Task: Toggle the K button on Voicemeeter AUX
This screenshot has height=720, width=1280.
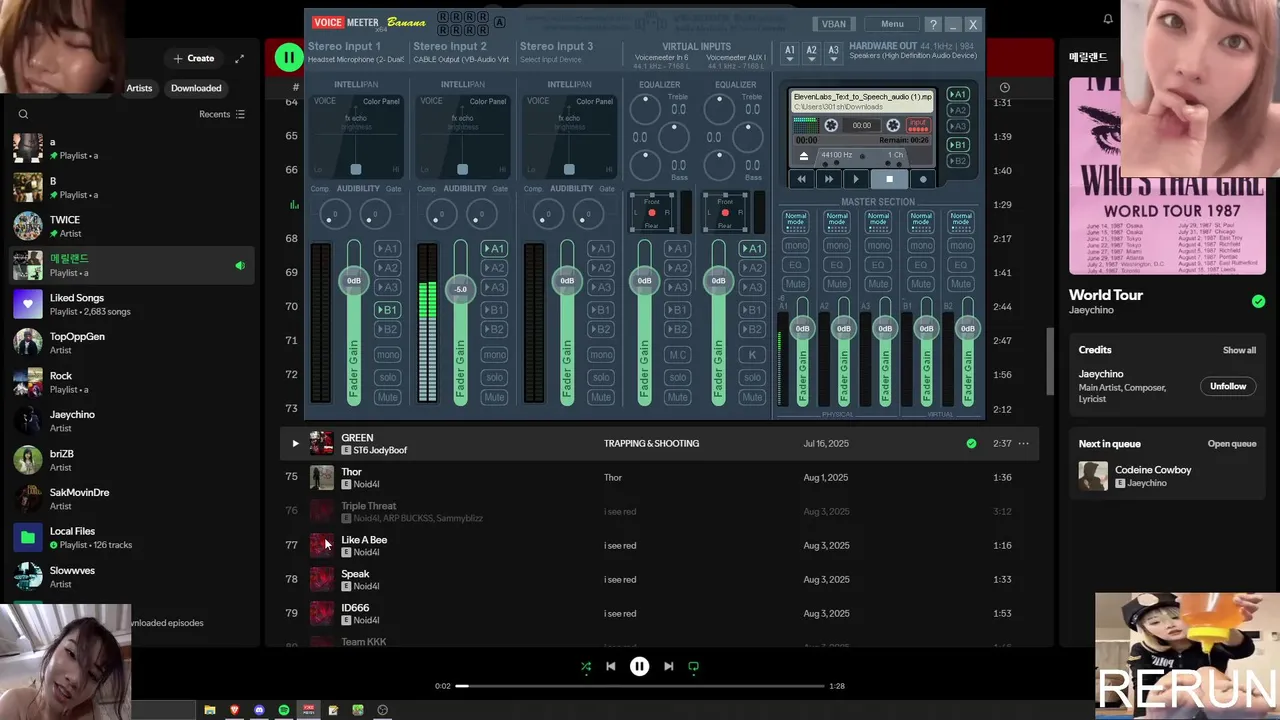Action: pyautogui.click(x=752, y=354)
